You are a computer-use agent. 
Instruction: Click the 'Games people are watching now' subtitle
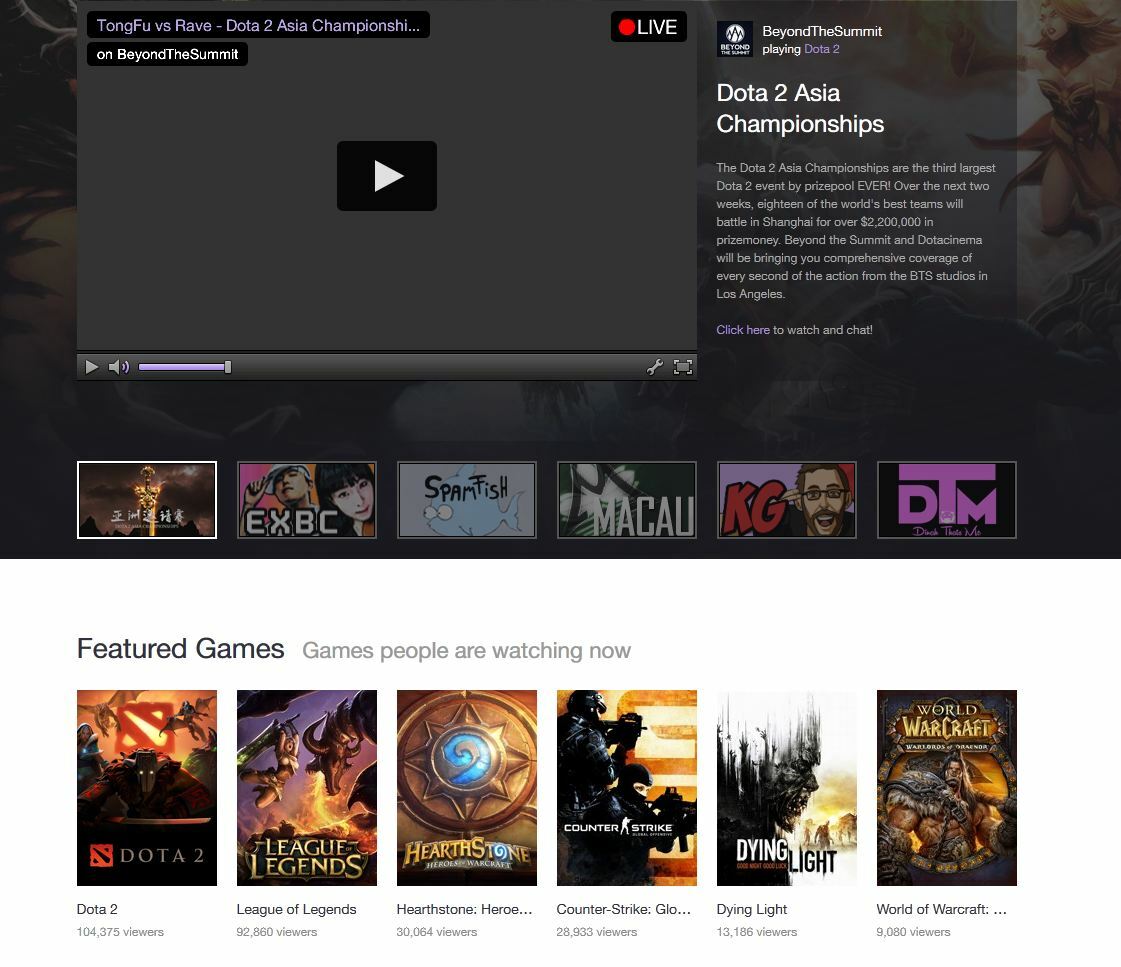coord(467,651)
